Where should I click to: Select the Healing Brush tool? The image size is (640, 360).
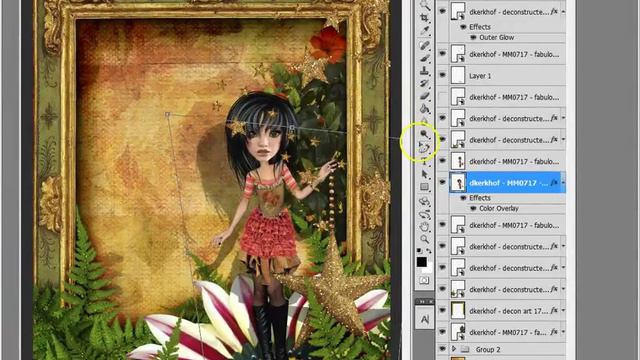click(424, 45)
